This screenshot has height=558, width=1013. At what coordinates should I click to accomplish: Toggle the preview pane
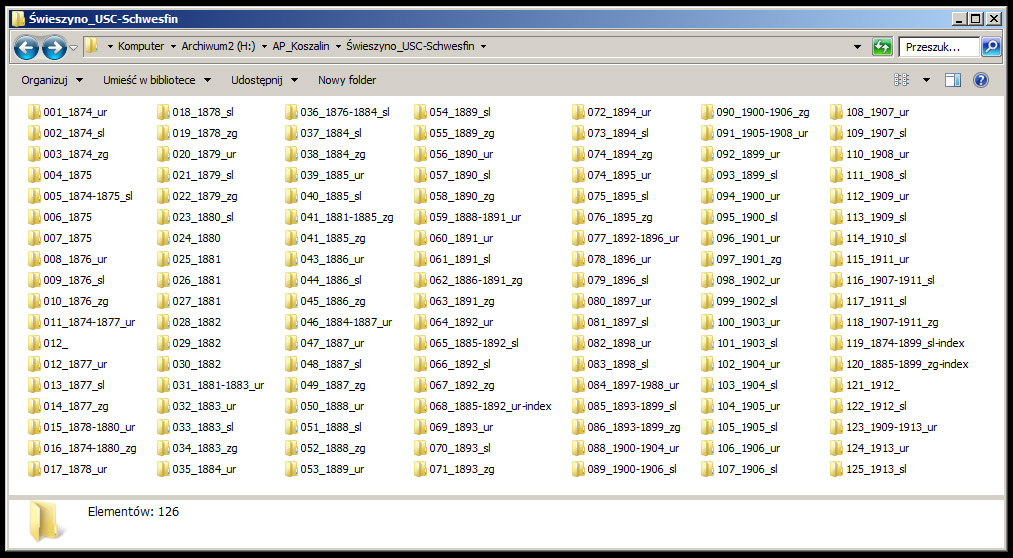pyautogui.click(x=953, y=80)
